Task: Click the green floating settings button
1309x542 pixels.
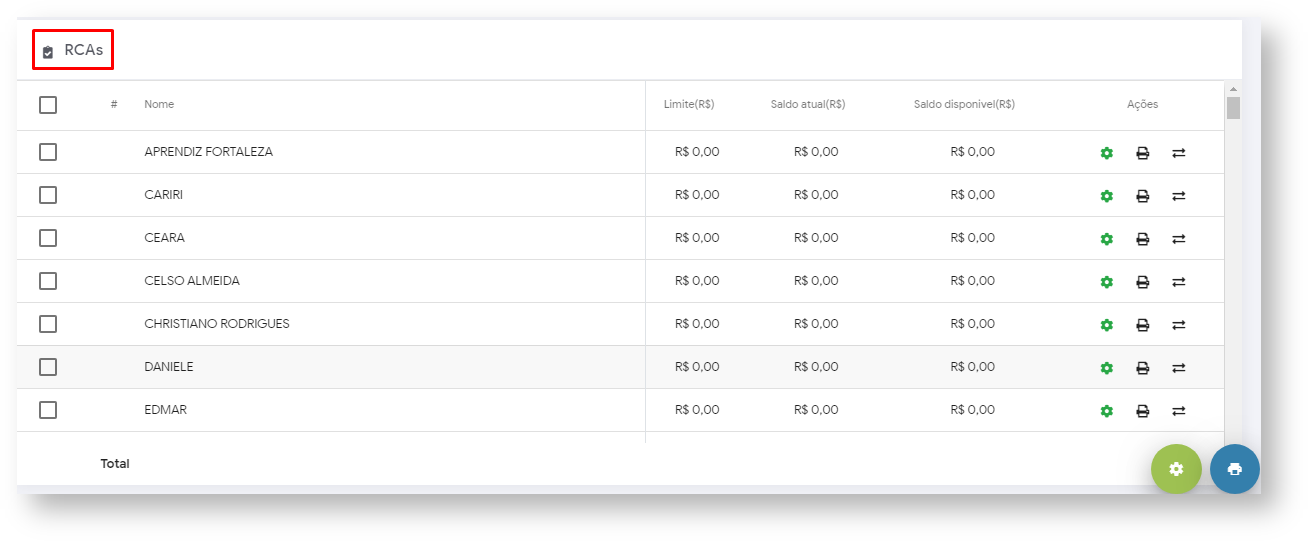Action: (x=1176, y=469)
